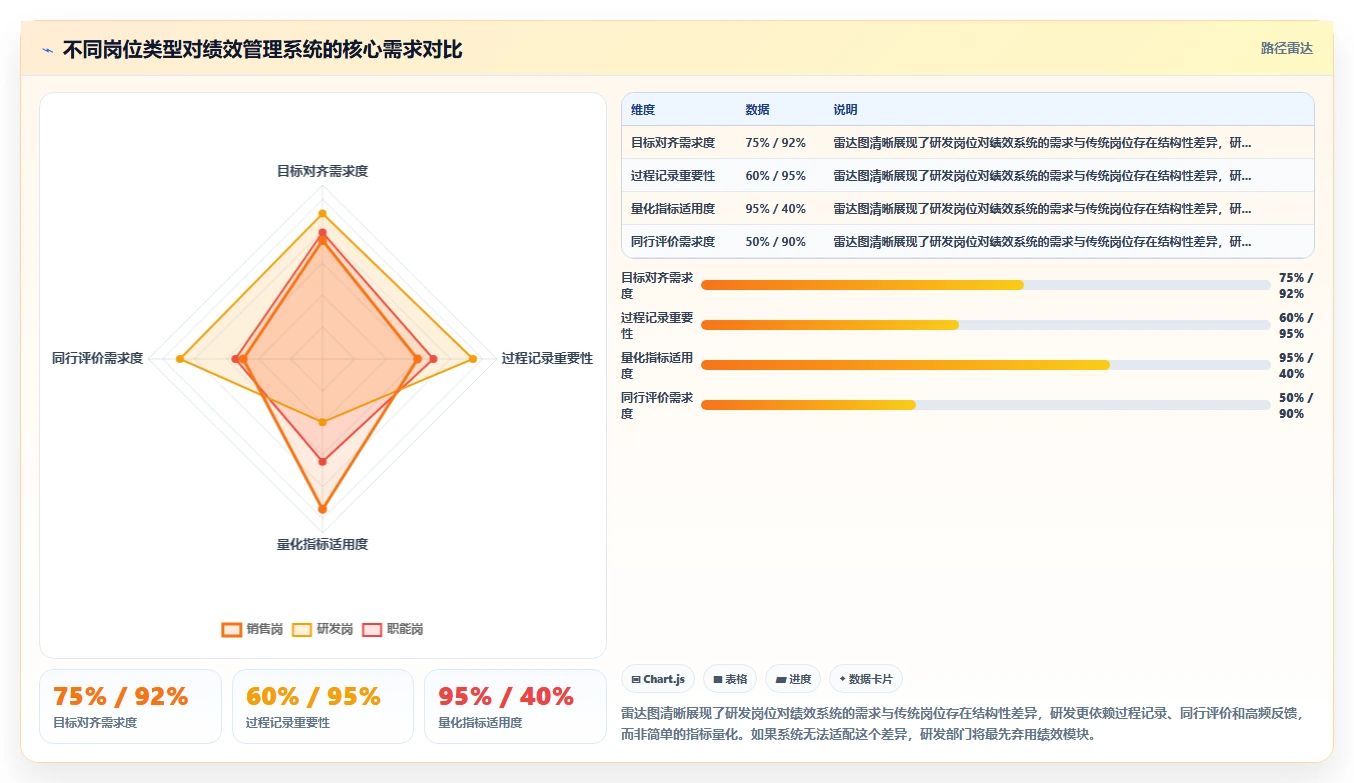1354x783 pixels.
Task: Select table row 过程记录重要性
Action: tap(967, 176)
